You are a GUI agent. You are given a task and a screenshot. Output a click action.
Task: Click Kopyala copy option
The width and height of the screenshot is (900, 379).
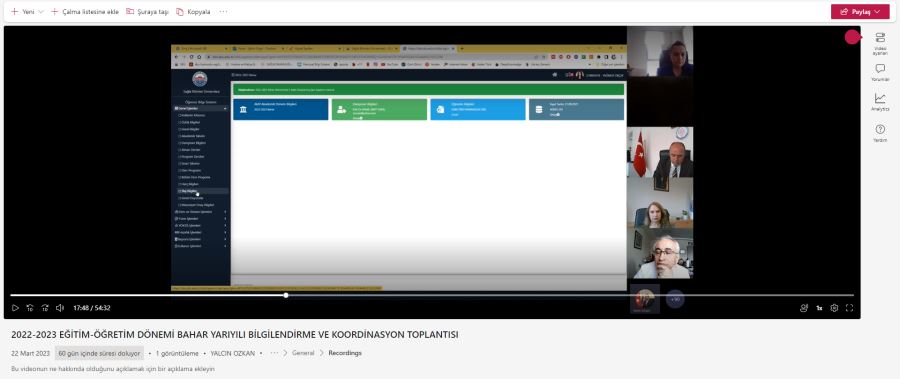(x=193, y=11)
